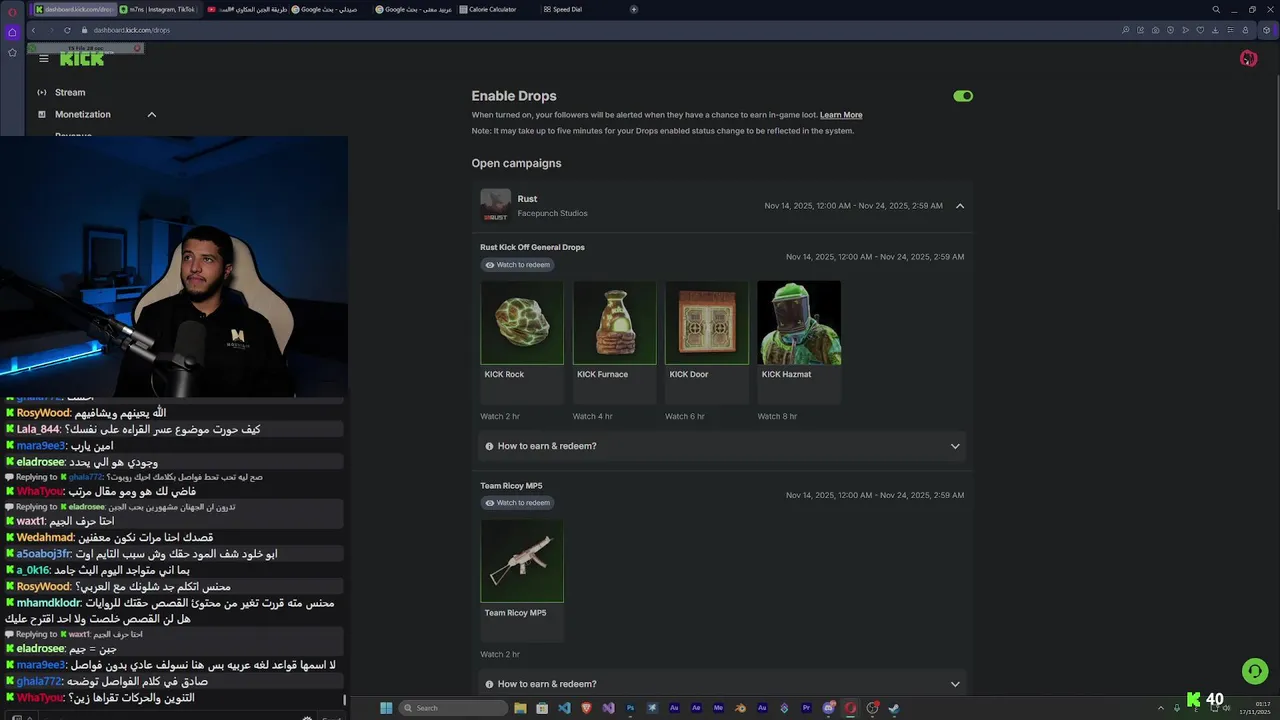The height and width of the screenshot is (720, 1280).
Task: Open Visual Studio from taskbar
Action: [608, 708]
